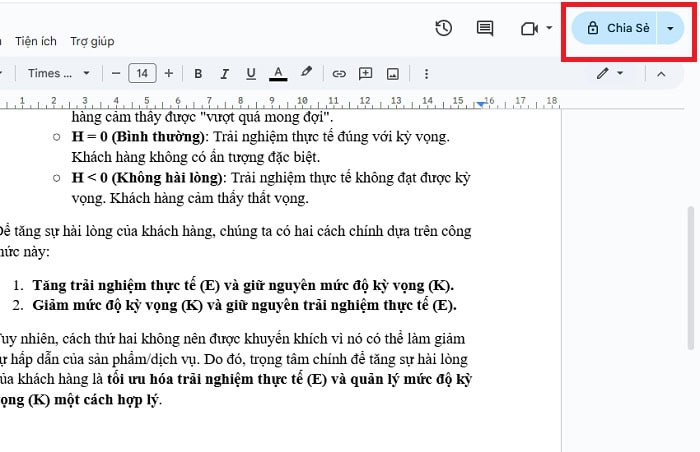Click the right indent marker on ruler
The width and height of the screenshot is (700, 452).
(x=480, y=105)
